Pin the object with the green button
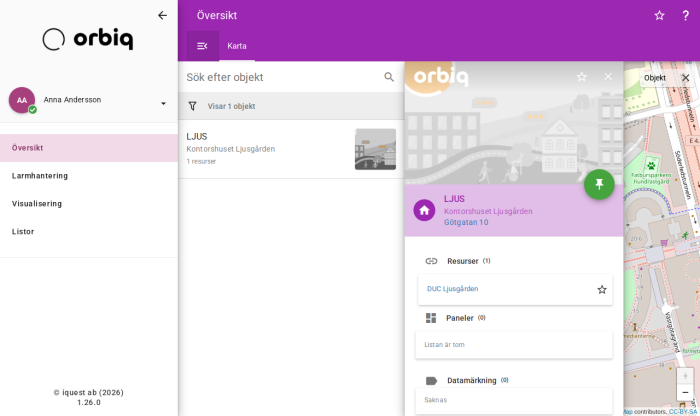 599,184
